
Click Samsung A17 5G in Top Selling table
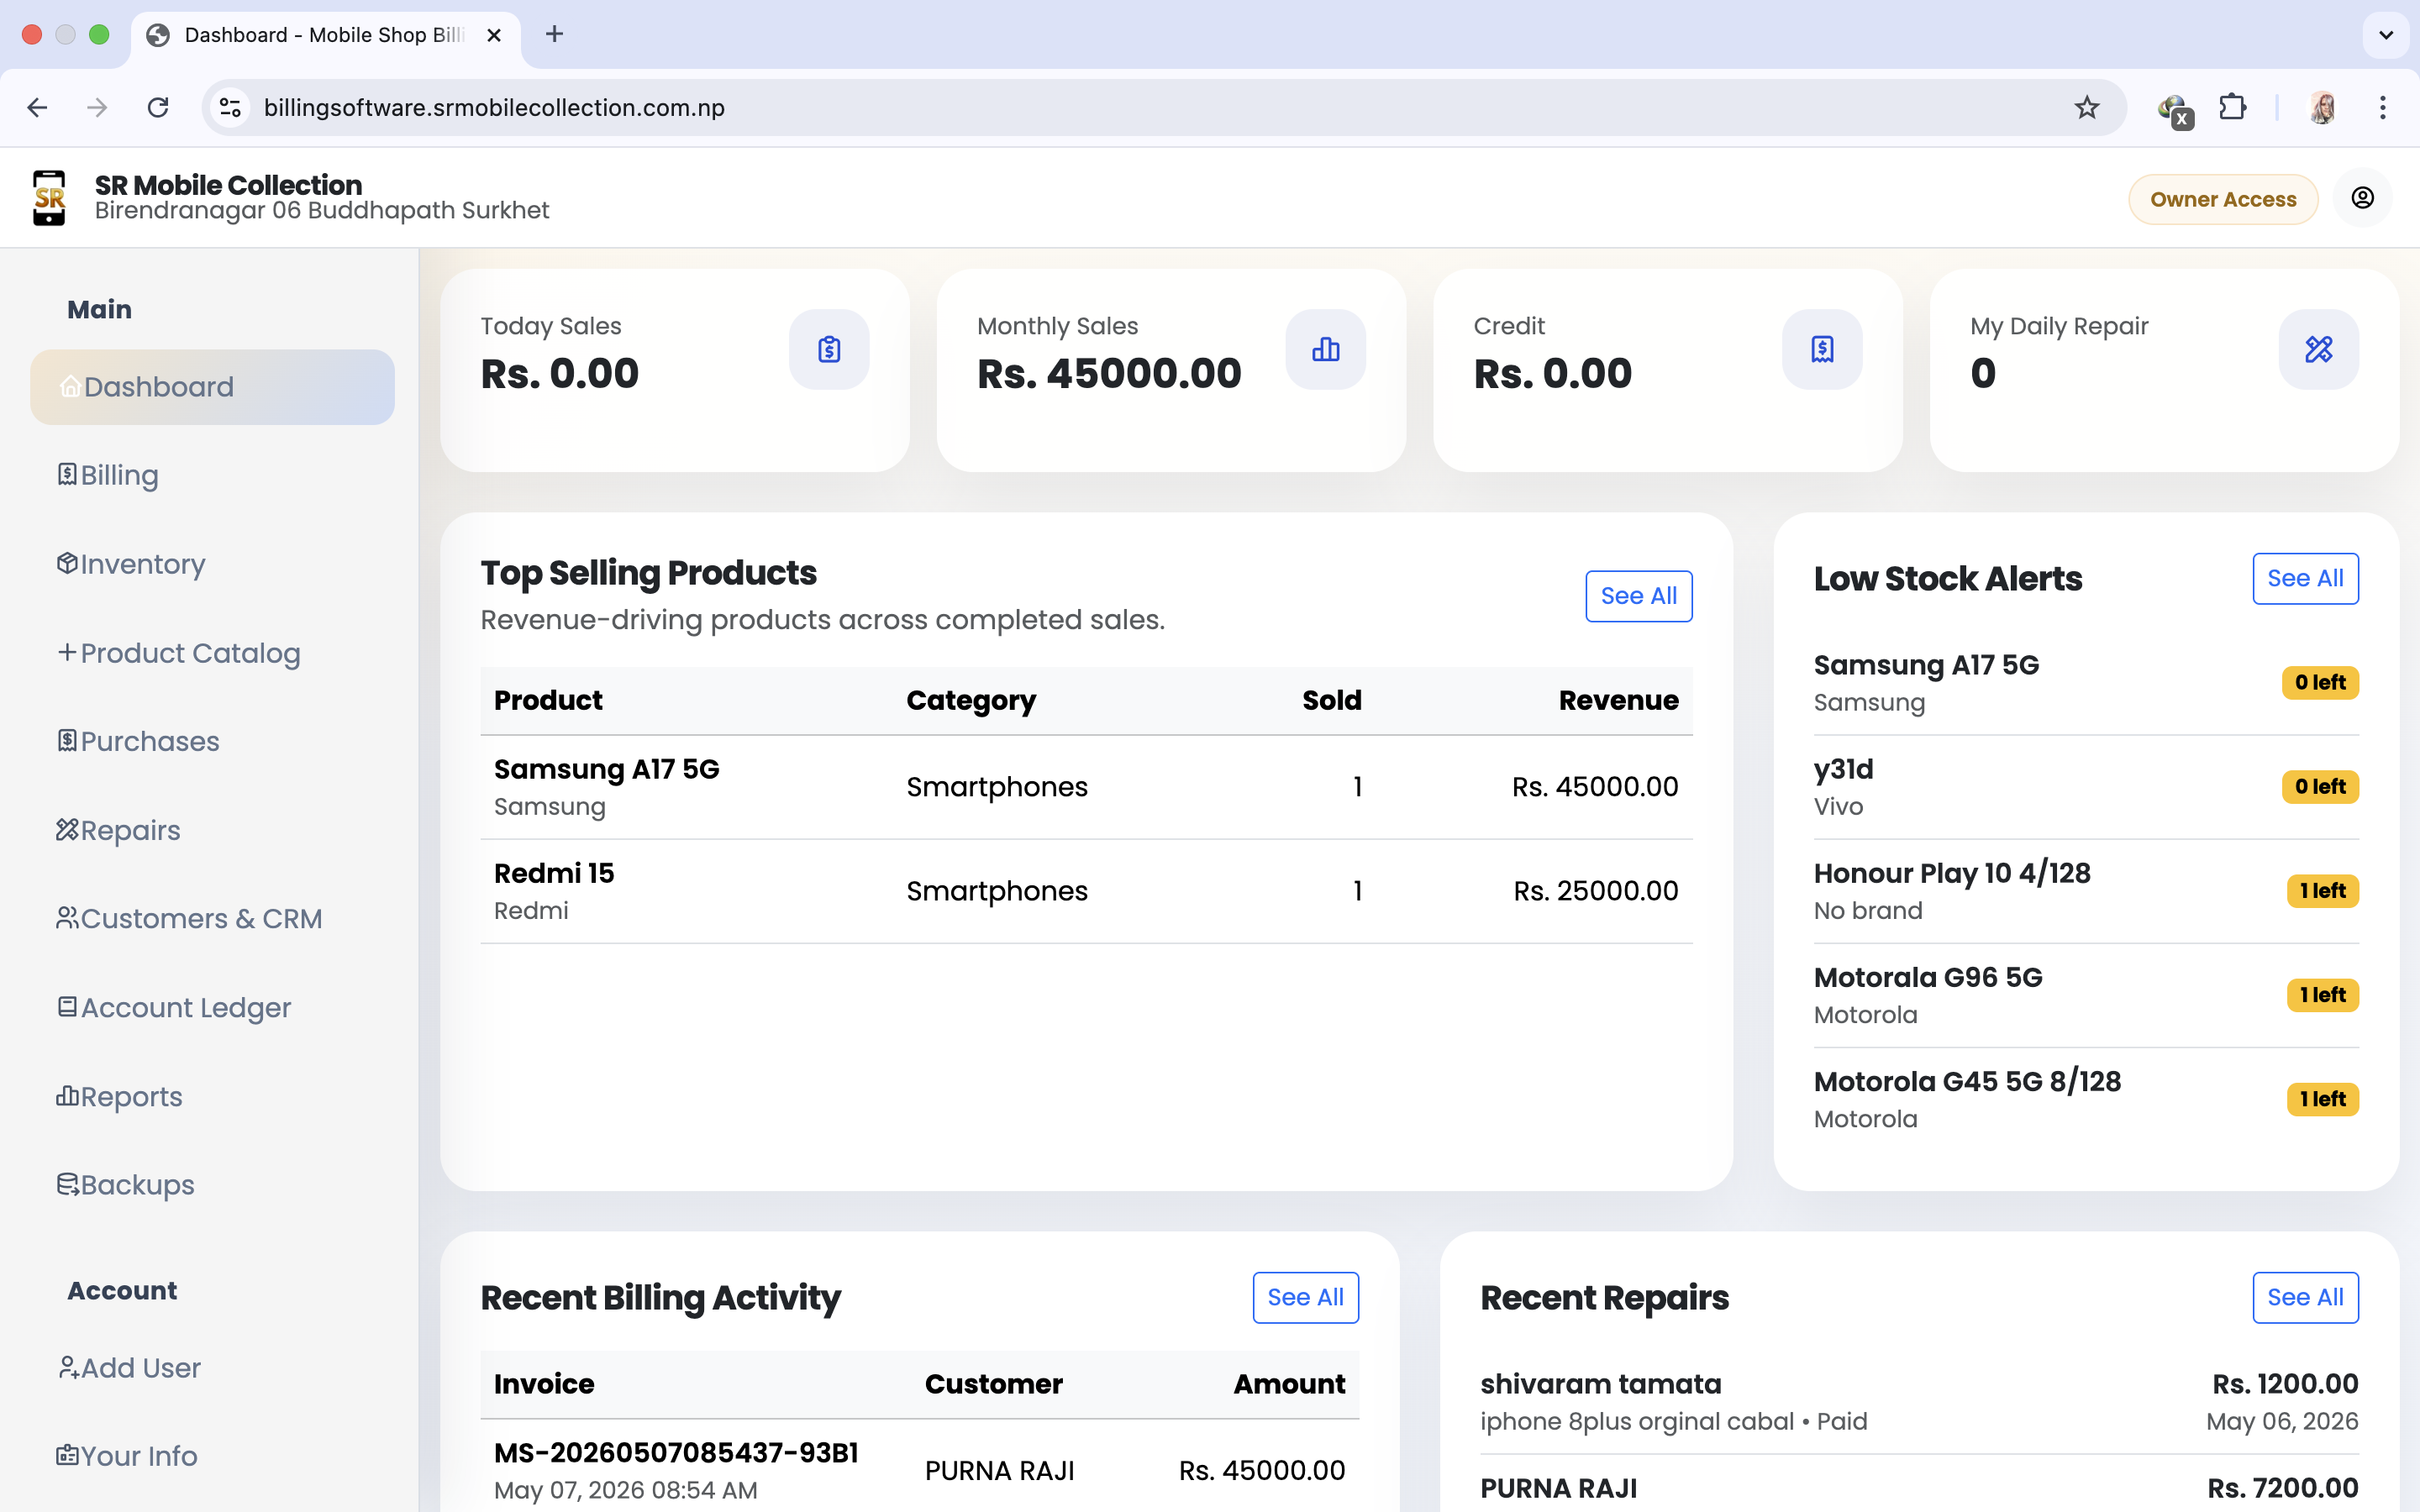click(606, 769)
